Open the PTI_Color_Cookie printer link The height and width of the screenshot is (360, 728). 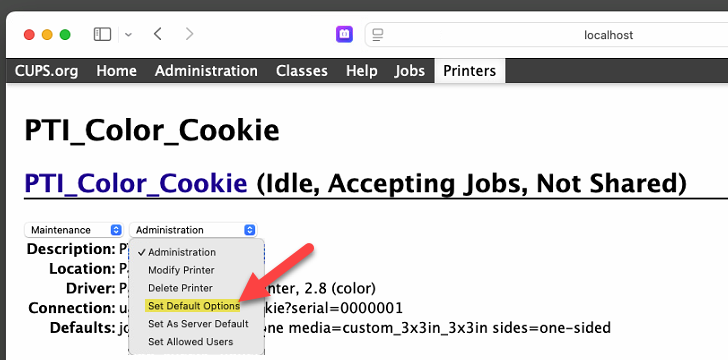tap(136, 183)
